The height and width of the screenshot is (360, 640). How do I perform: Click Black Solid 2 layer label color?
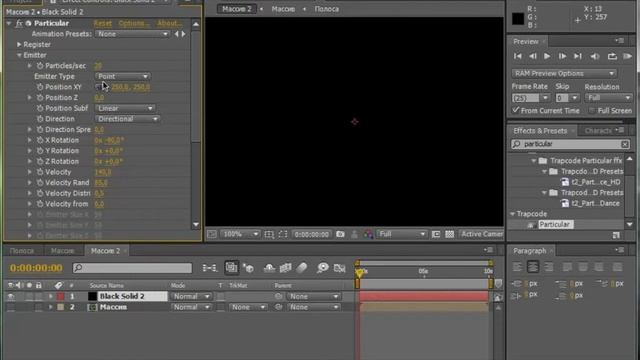pyautogui.click(x=61, y=296)
